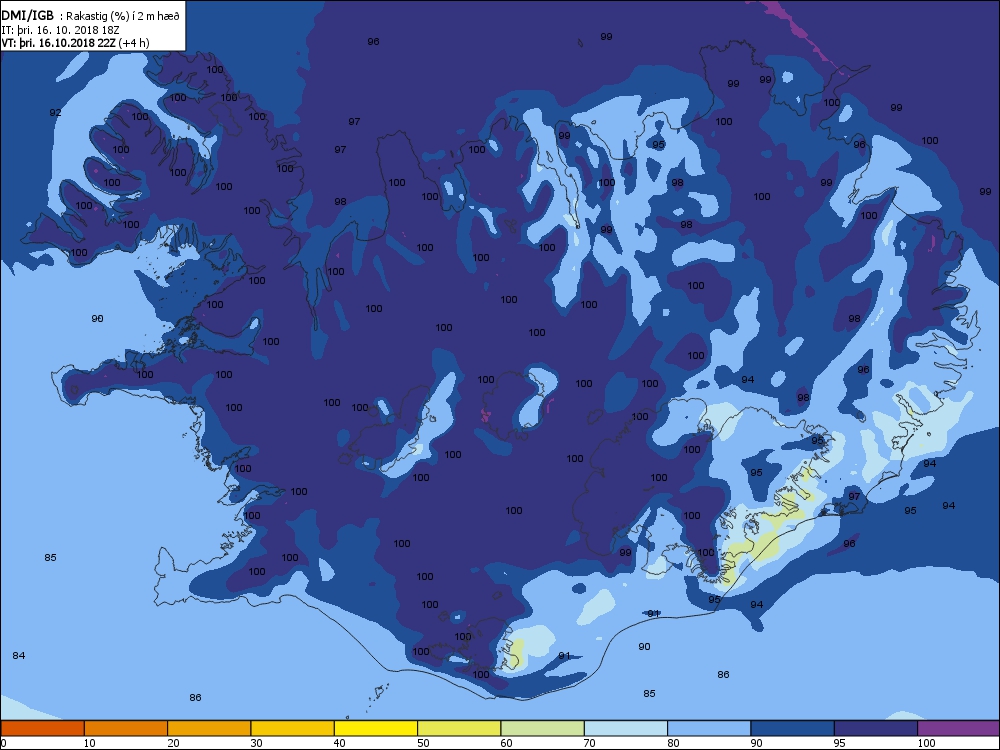Click the purple above-100 legend swatch

click(959, 728)
